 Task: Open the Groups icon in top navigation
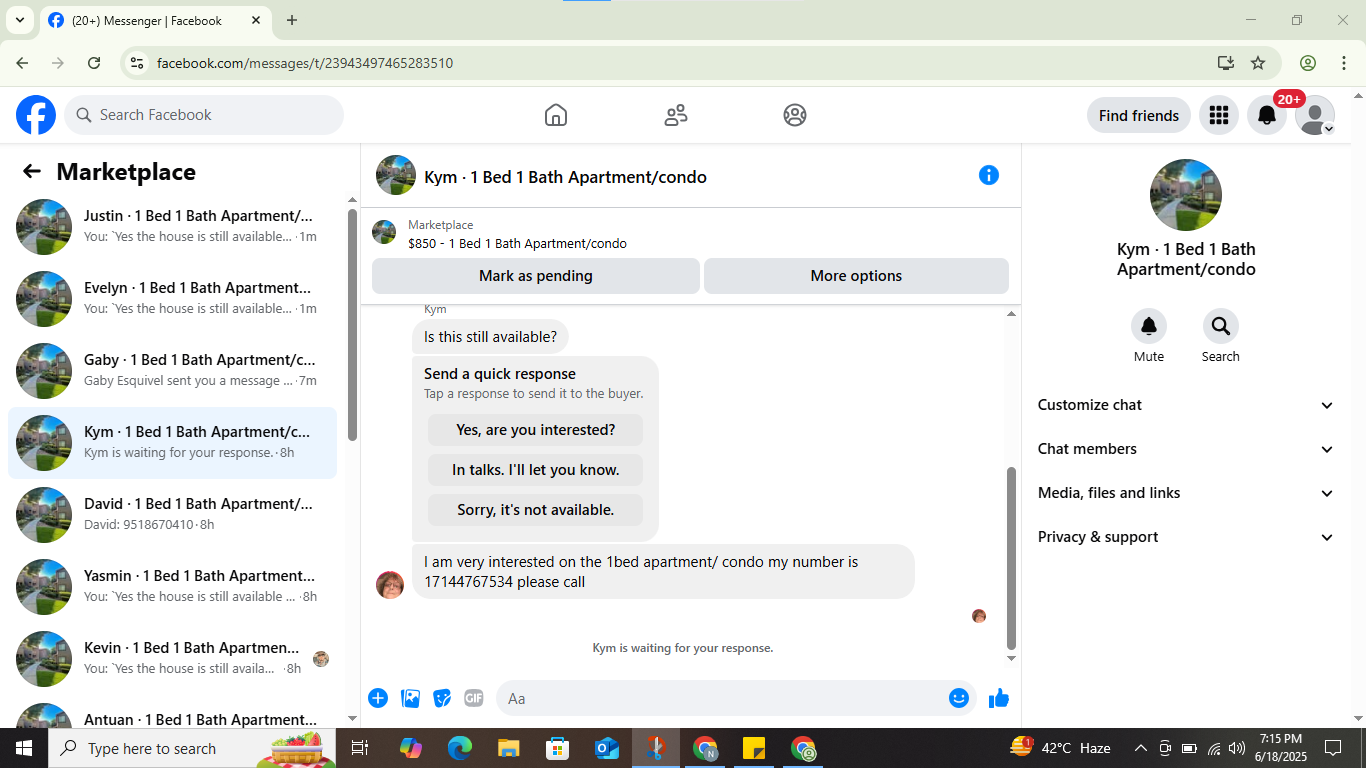(x=795, y=115)
